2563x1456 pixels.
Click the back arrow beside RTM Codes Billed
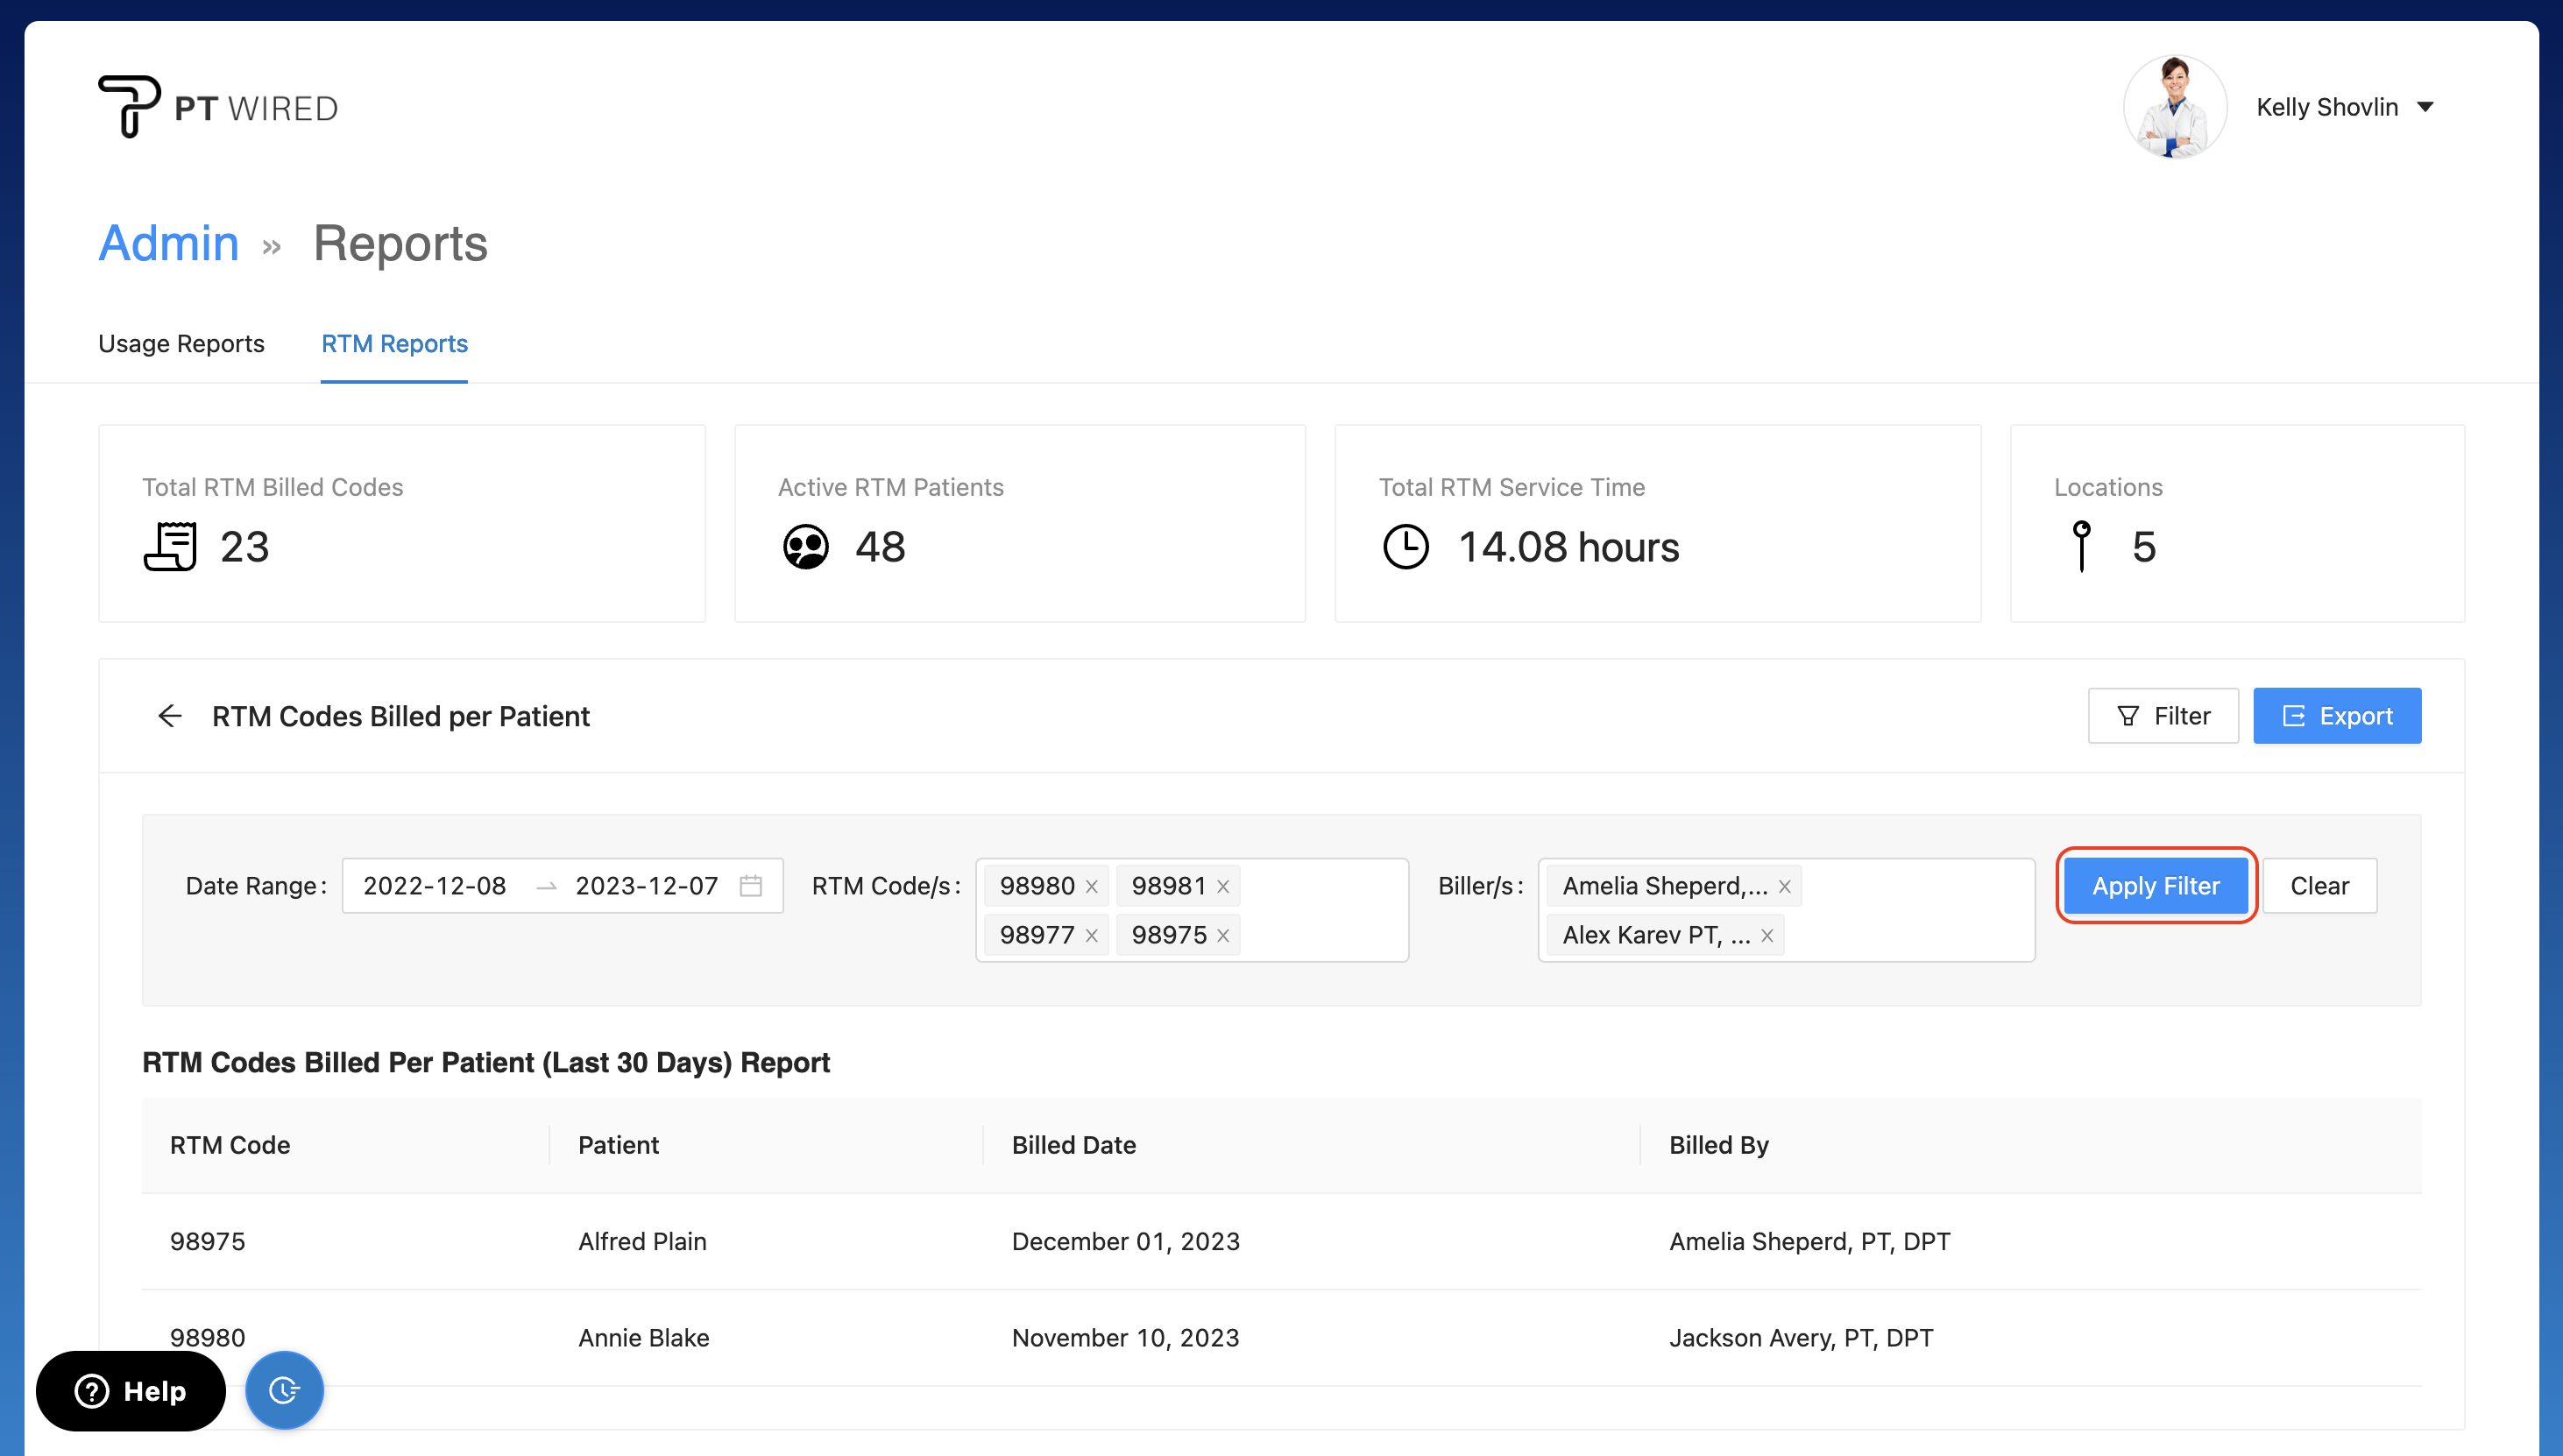click(x=170, y=716)
